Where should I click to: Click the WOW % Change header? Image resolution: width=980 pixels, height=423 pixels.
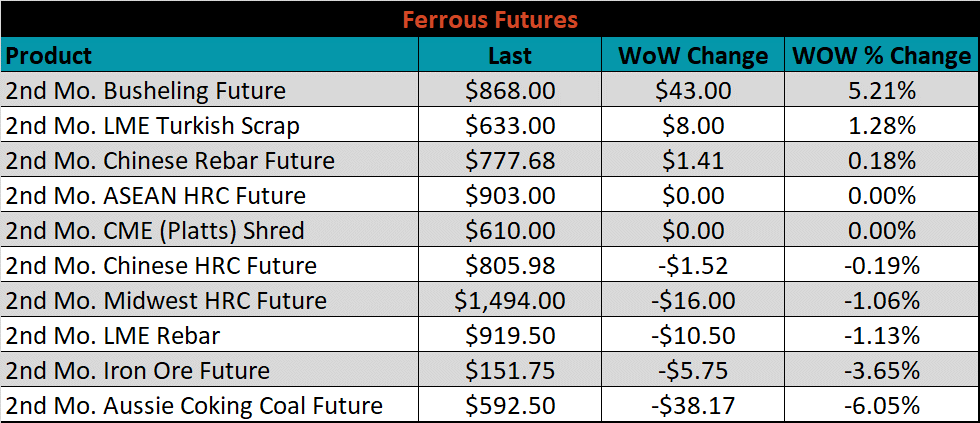click(882, 55)
